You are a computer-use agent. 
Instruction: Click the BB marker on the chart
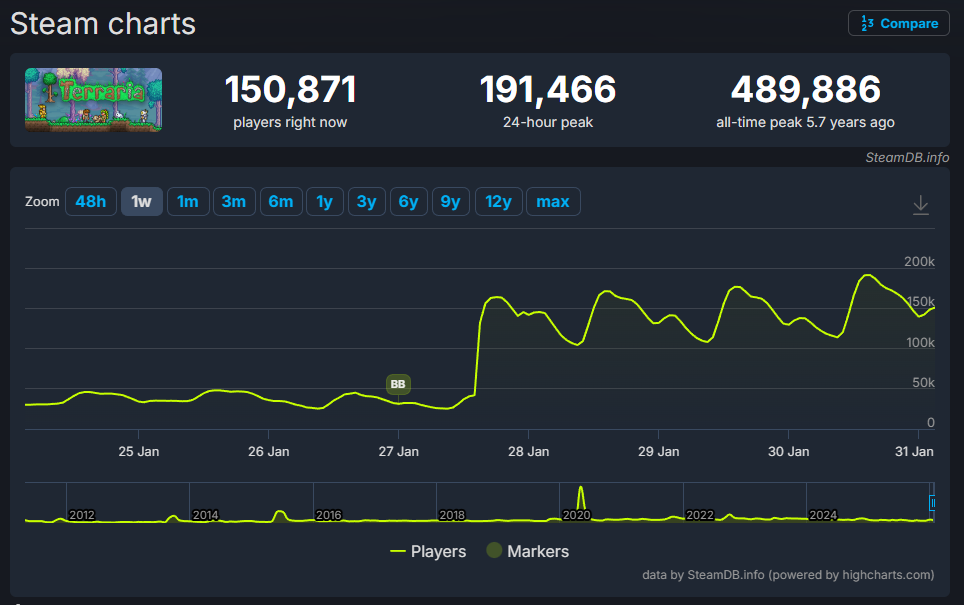pos(397,384)
